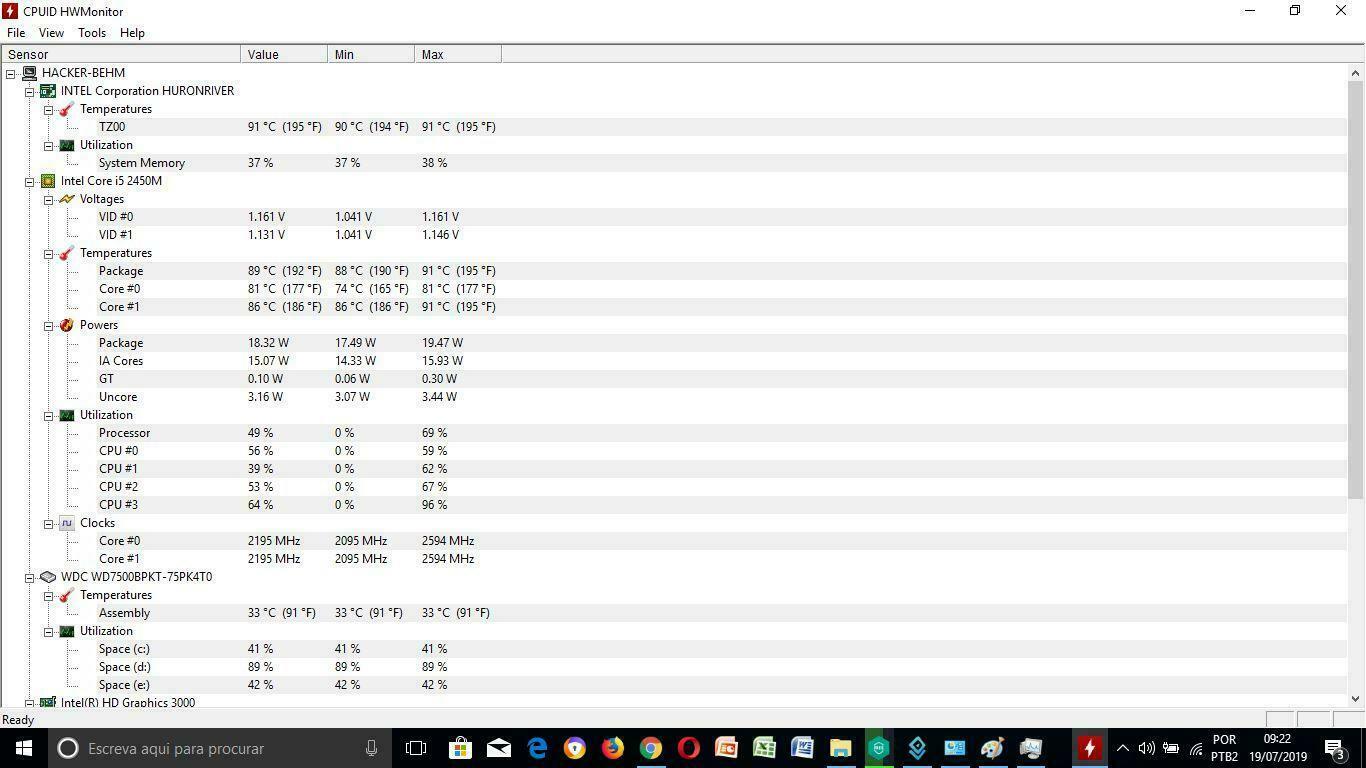This screenshot has height=768, width=1366.
Task: Click the thermometer icon above the TZ00 row
Action: click(67, 109)
